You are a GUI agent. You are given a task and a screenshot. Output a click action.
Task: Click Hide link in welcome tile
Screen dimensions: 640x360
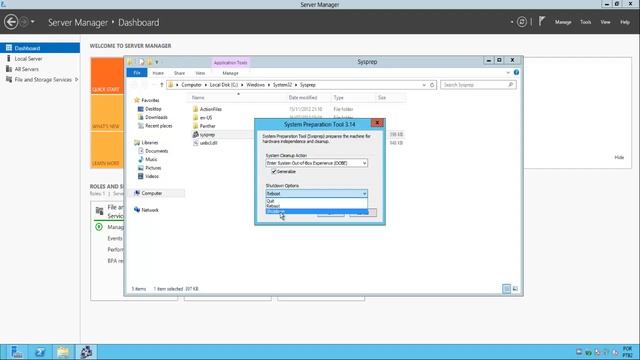click(x=619, y=158)
